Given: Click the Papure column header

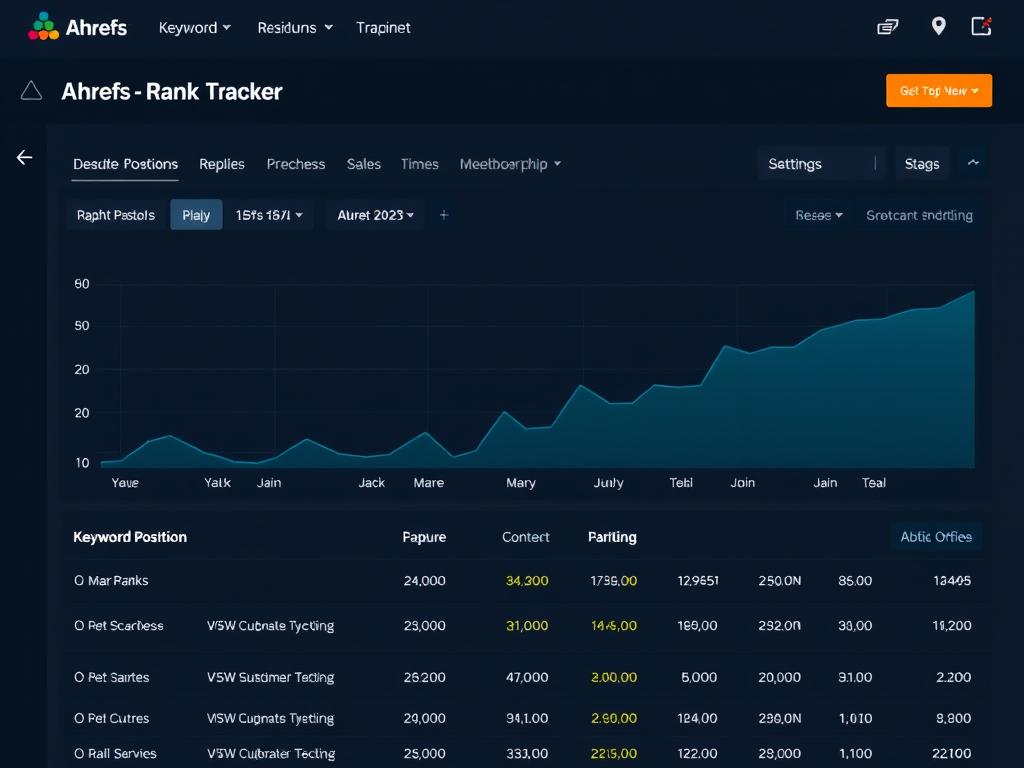Looking at the screenshot, I should (424, 537).
